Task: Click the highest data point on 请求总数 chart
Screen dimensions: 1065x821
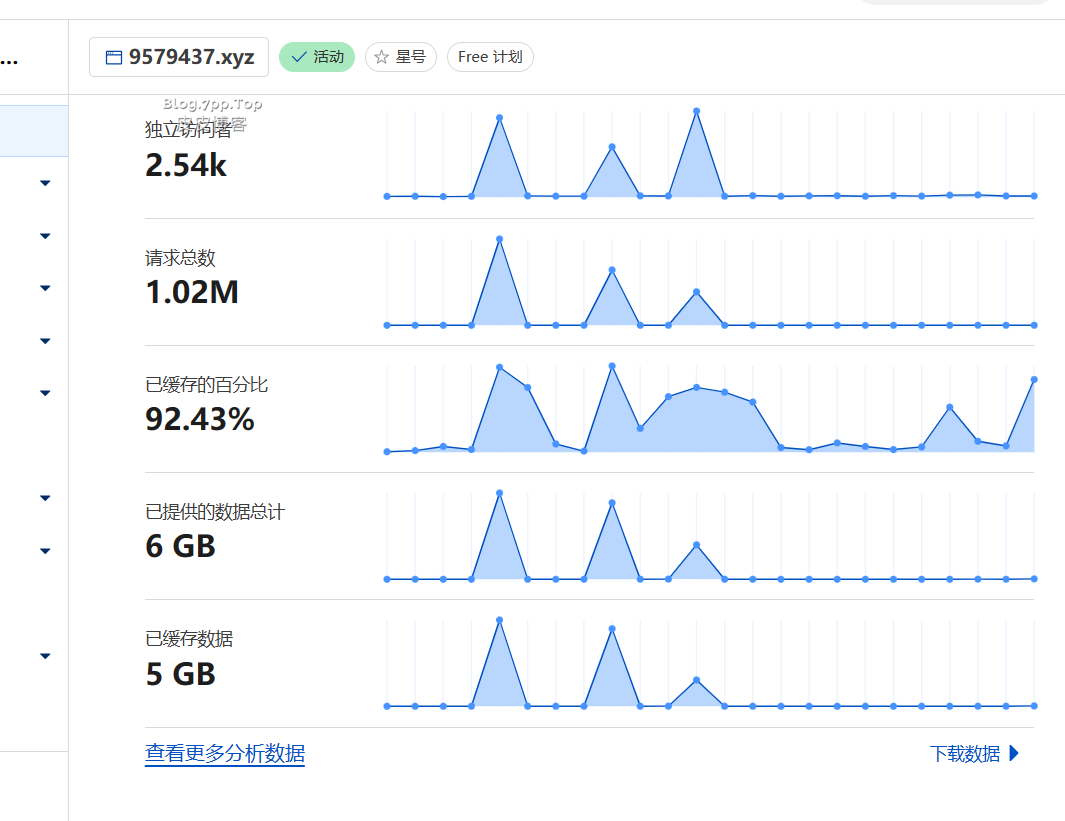Action: click(499, 239)
